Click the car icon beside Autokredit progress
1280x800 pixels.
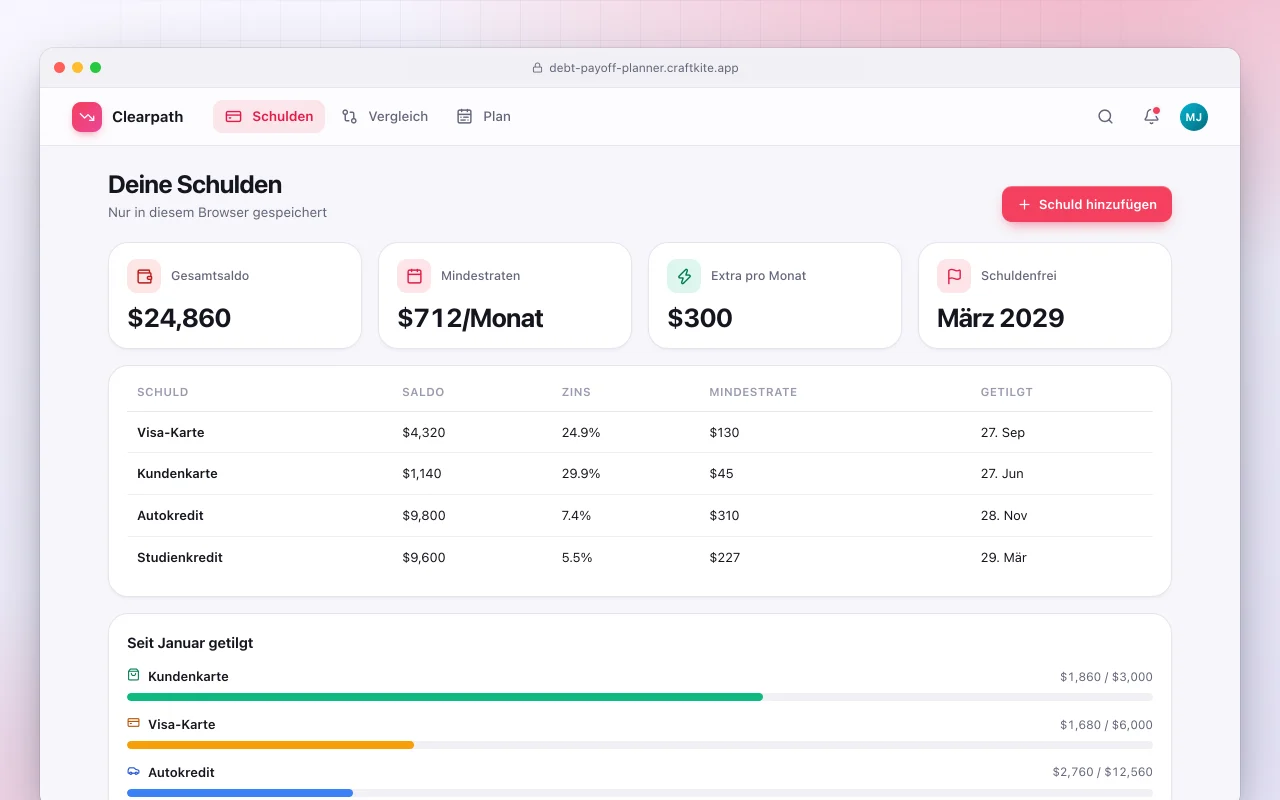point(134,771)
